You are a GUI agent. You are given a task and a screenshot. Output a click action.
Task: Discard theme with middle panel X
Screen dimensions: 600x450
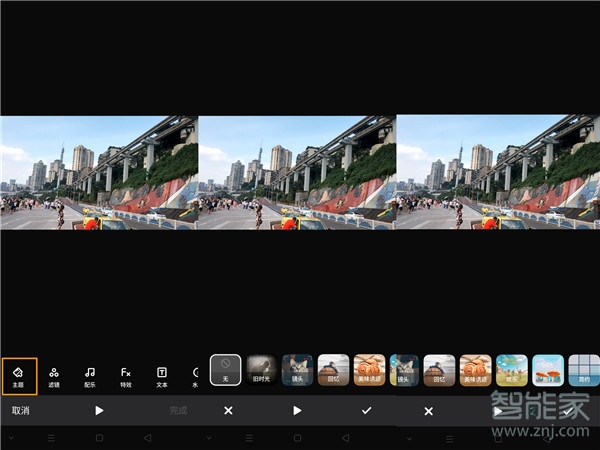click(x=228, y=411)
